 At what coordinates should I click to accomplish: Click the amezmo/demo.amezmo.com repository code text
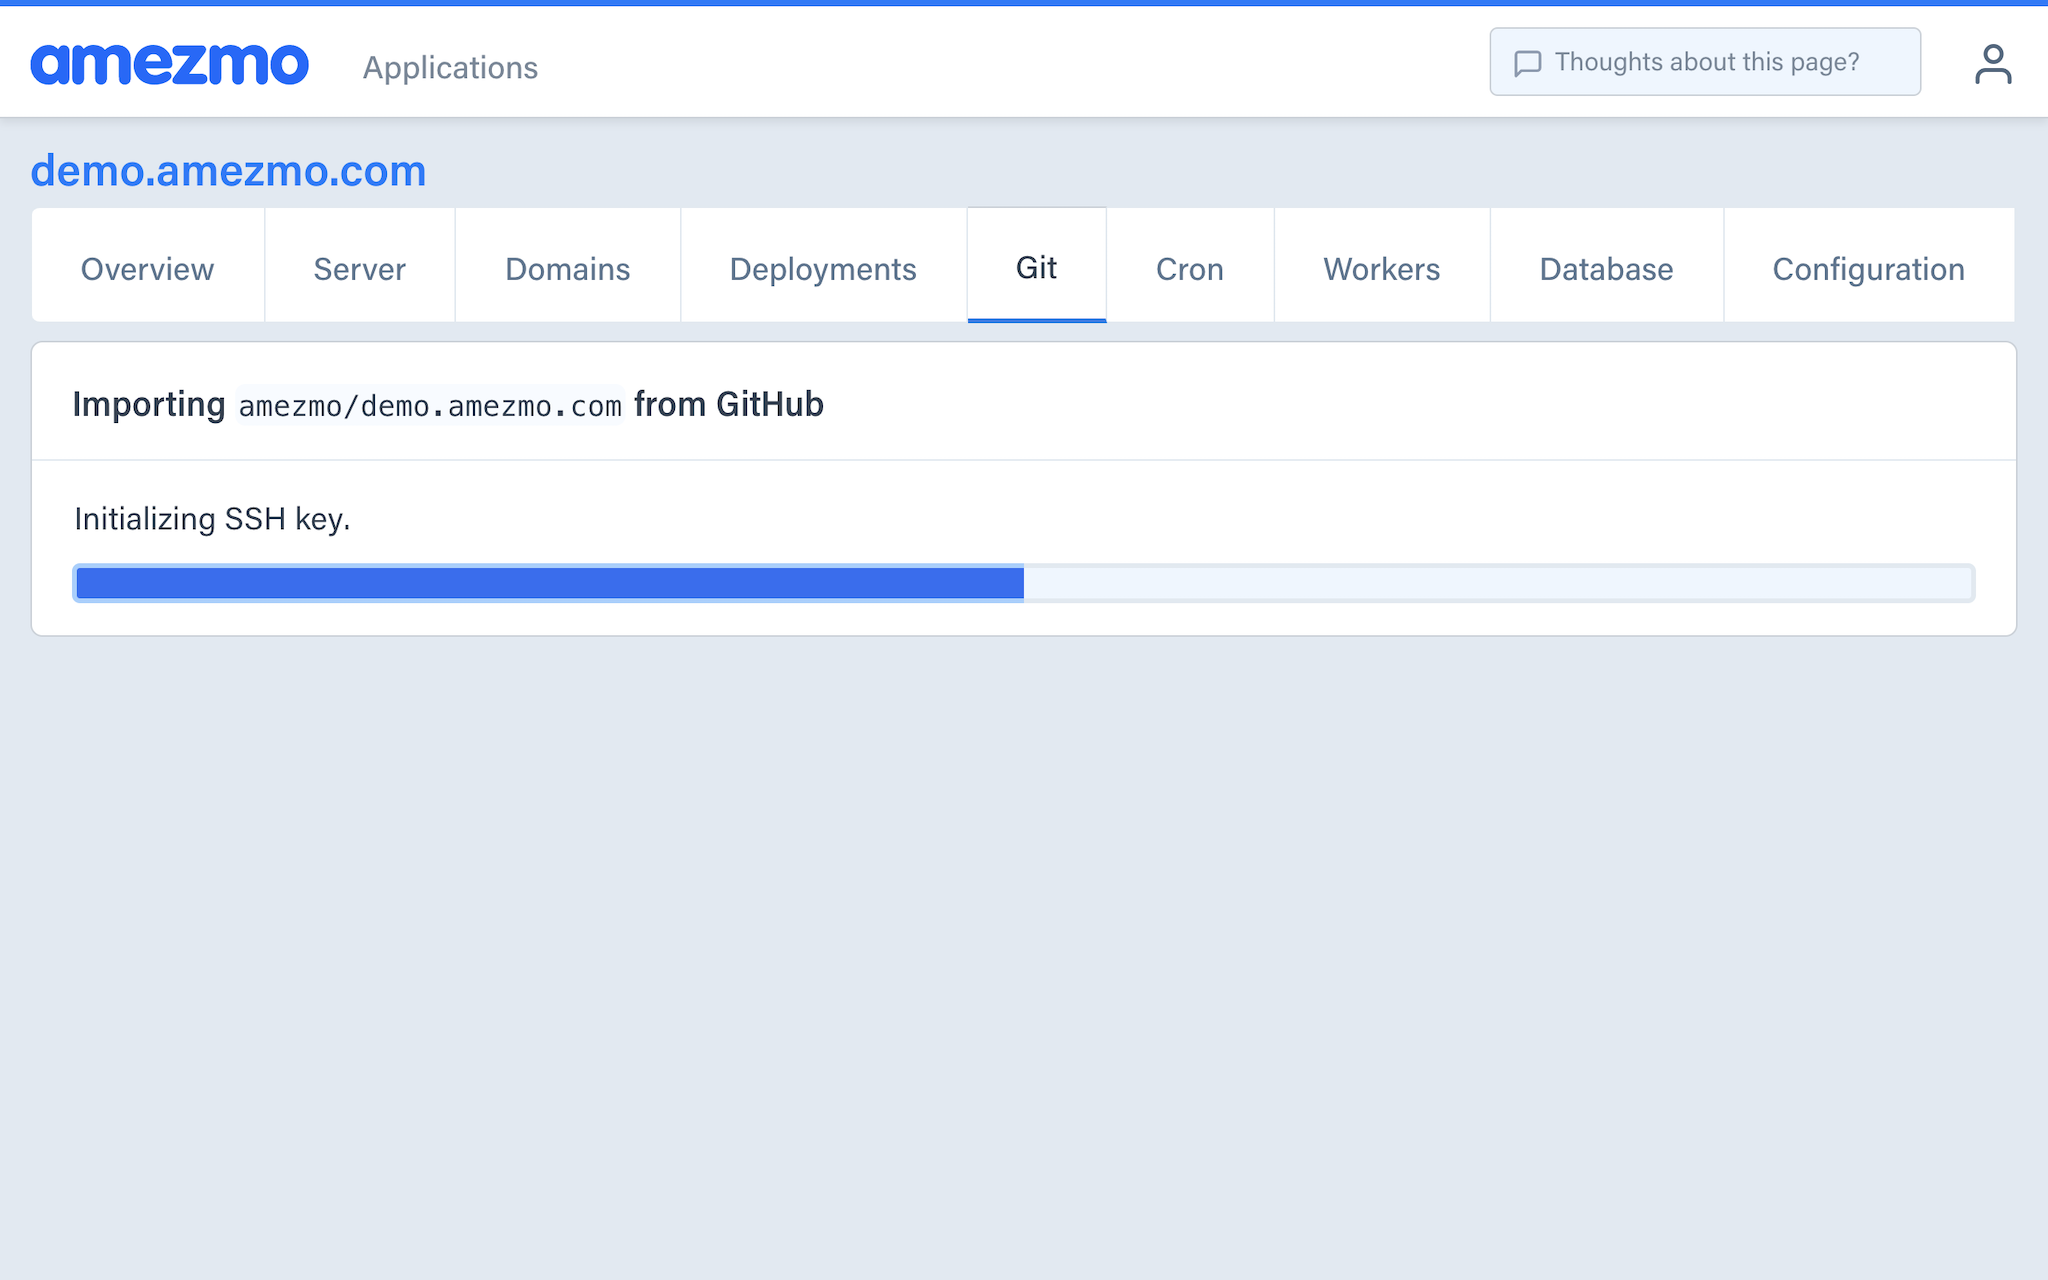coord(430,406)
